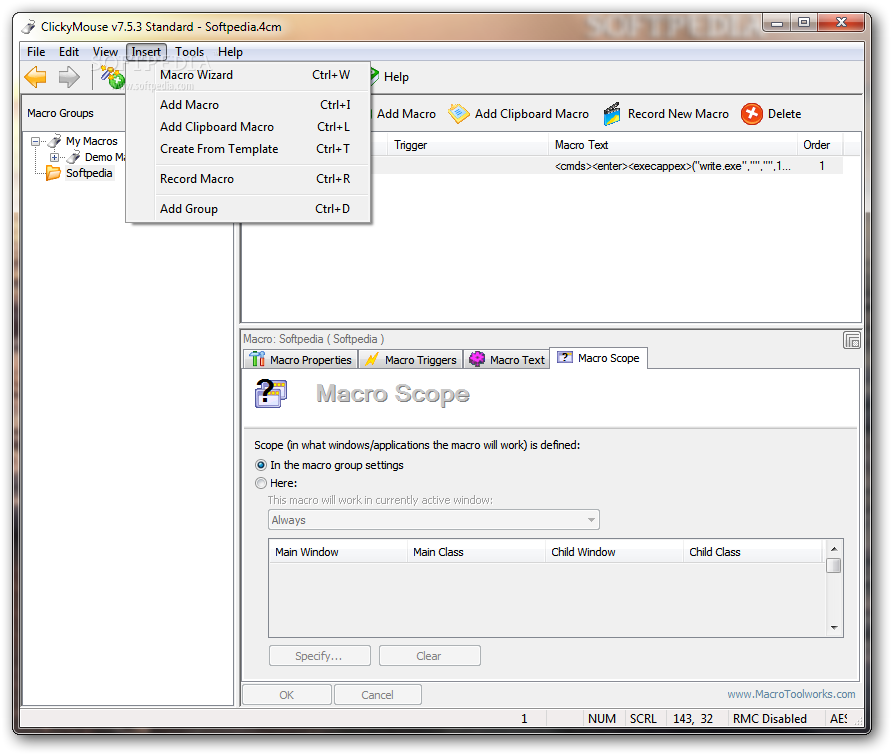892x755 pixels.
Task: Click the Record New Macro clapperboard icon
Action: coord(612,114)
